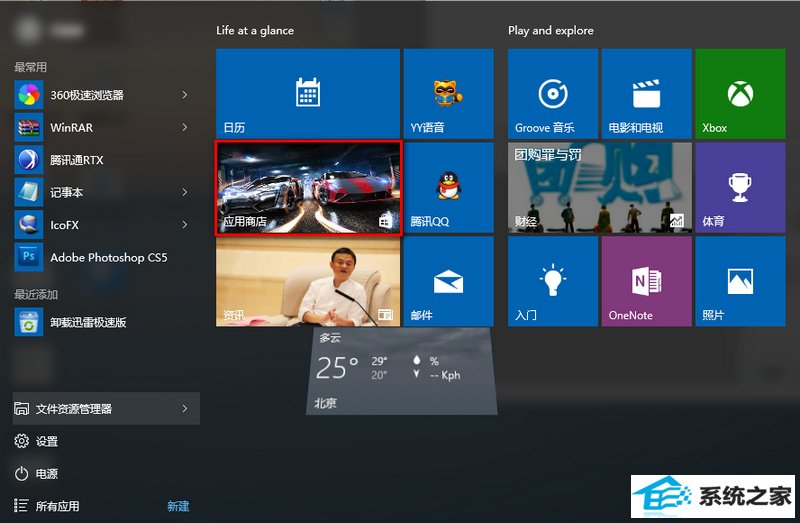Open the 入门 Get Started tile
The image size is (800, 523).
click(x=553, y=281)
